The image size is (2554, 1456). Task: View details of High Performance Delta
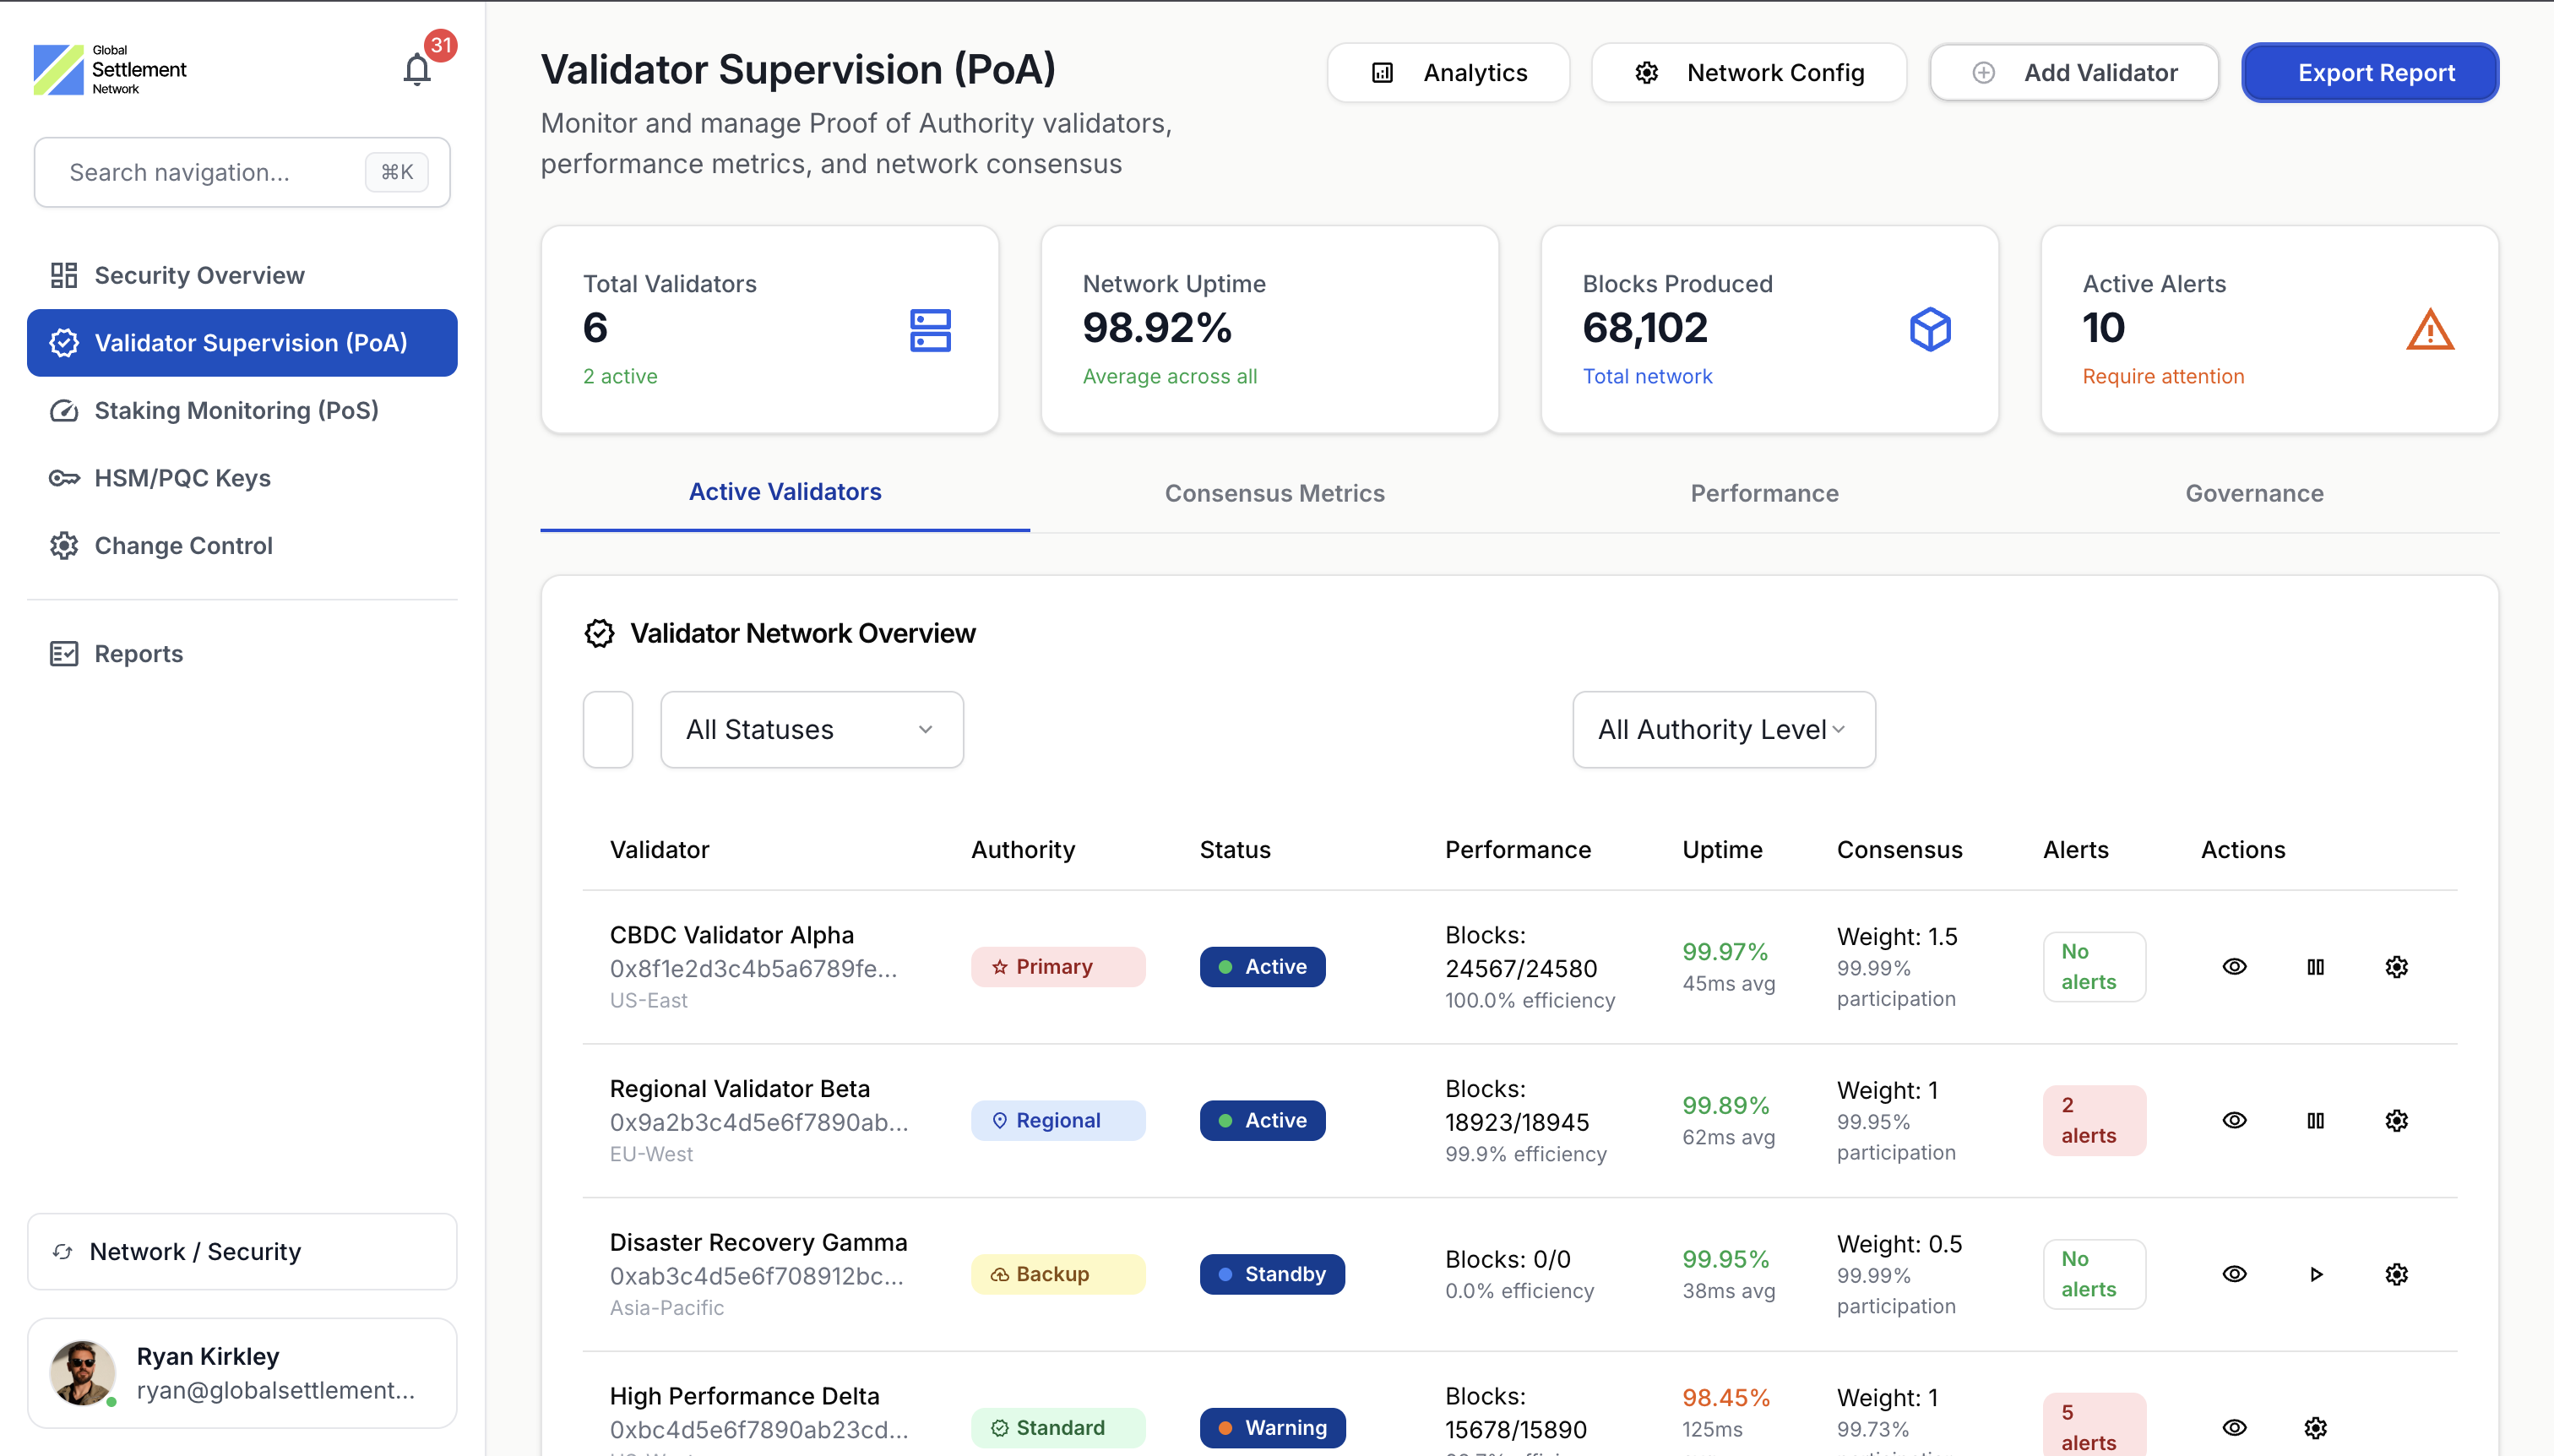tap(2234, 1427)
